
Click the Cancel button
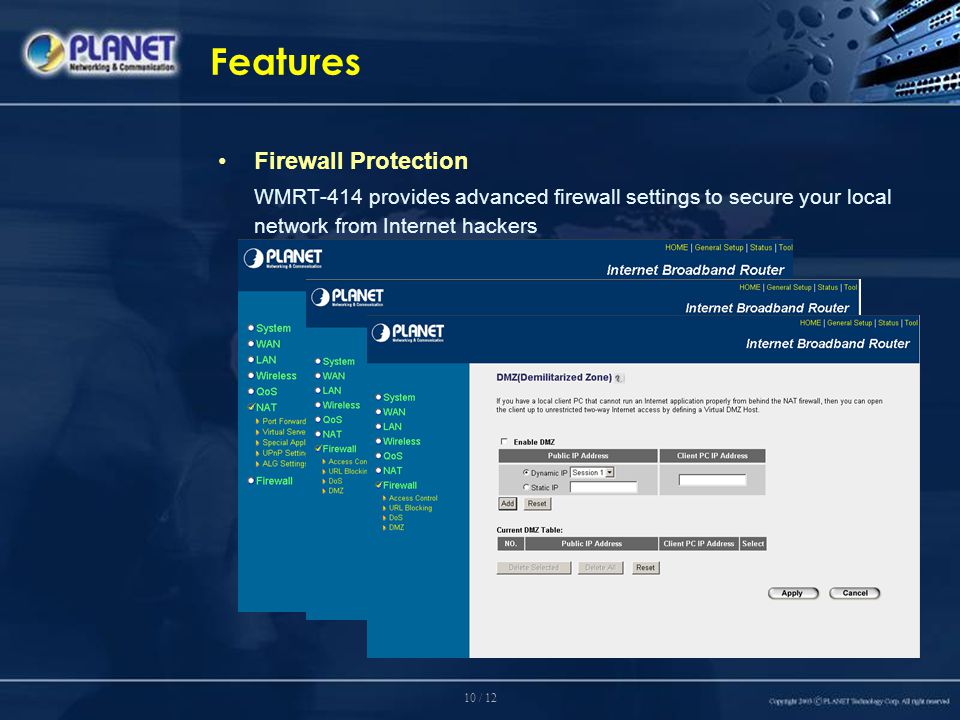tap(855, 593)
